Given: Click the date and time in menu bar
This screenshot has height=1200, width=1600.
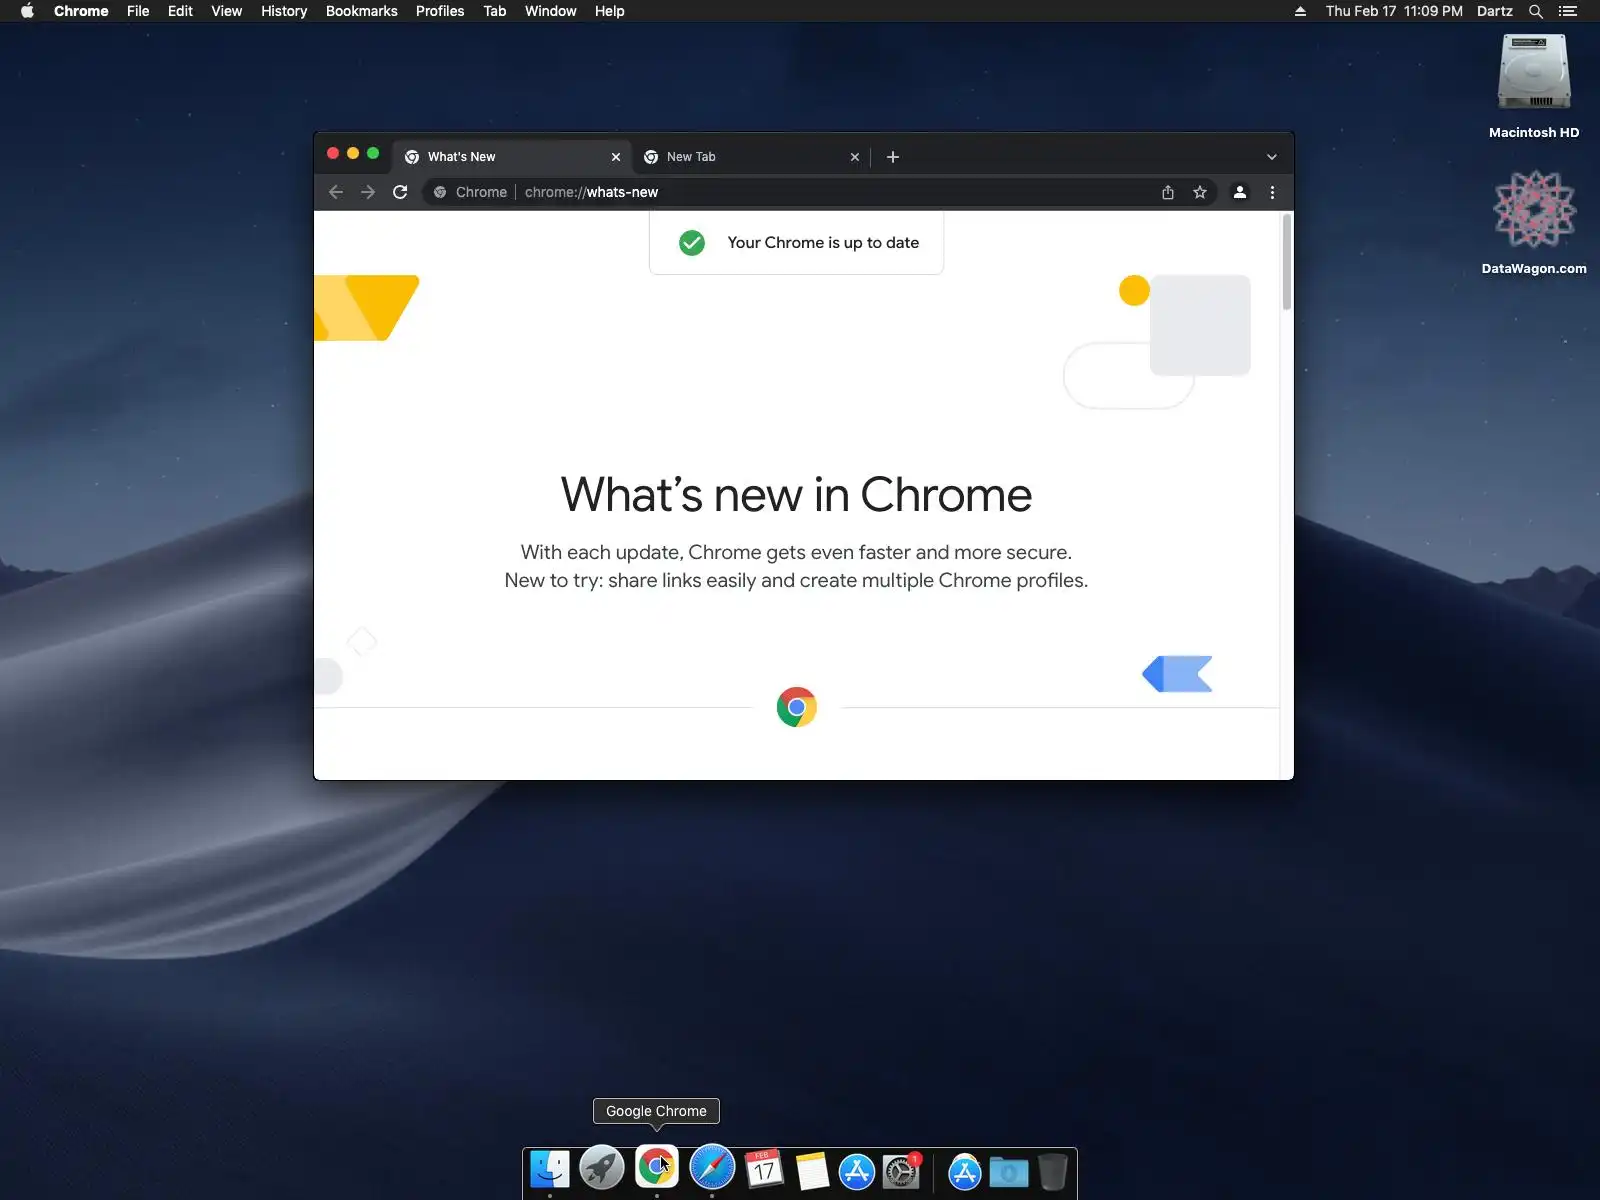Looking at the screenshot, I should 1394,11.
